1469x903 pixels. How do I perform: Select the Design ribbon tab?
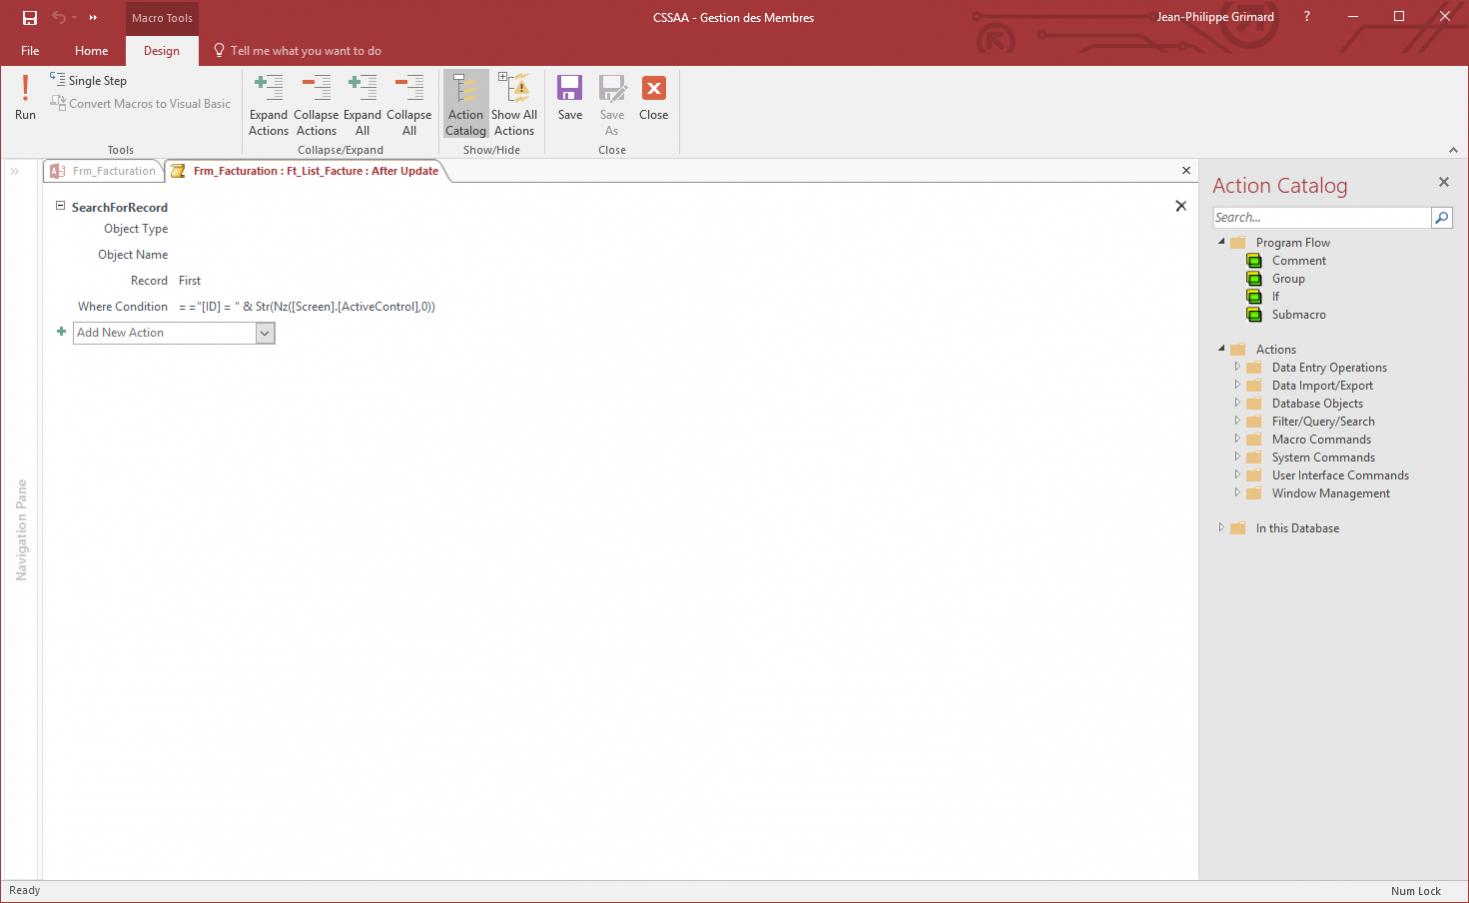click(162, 50)
